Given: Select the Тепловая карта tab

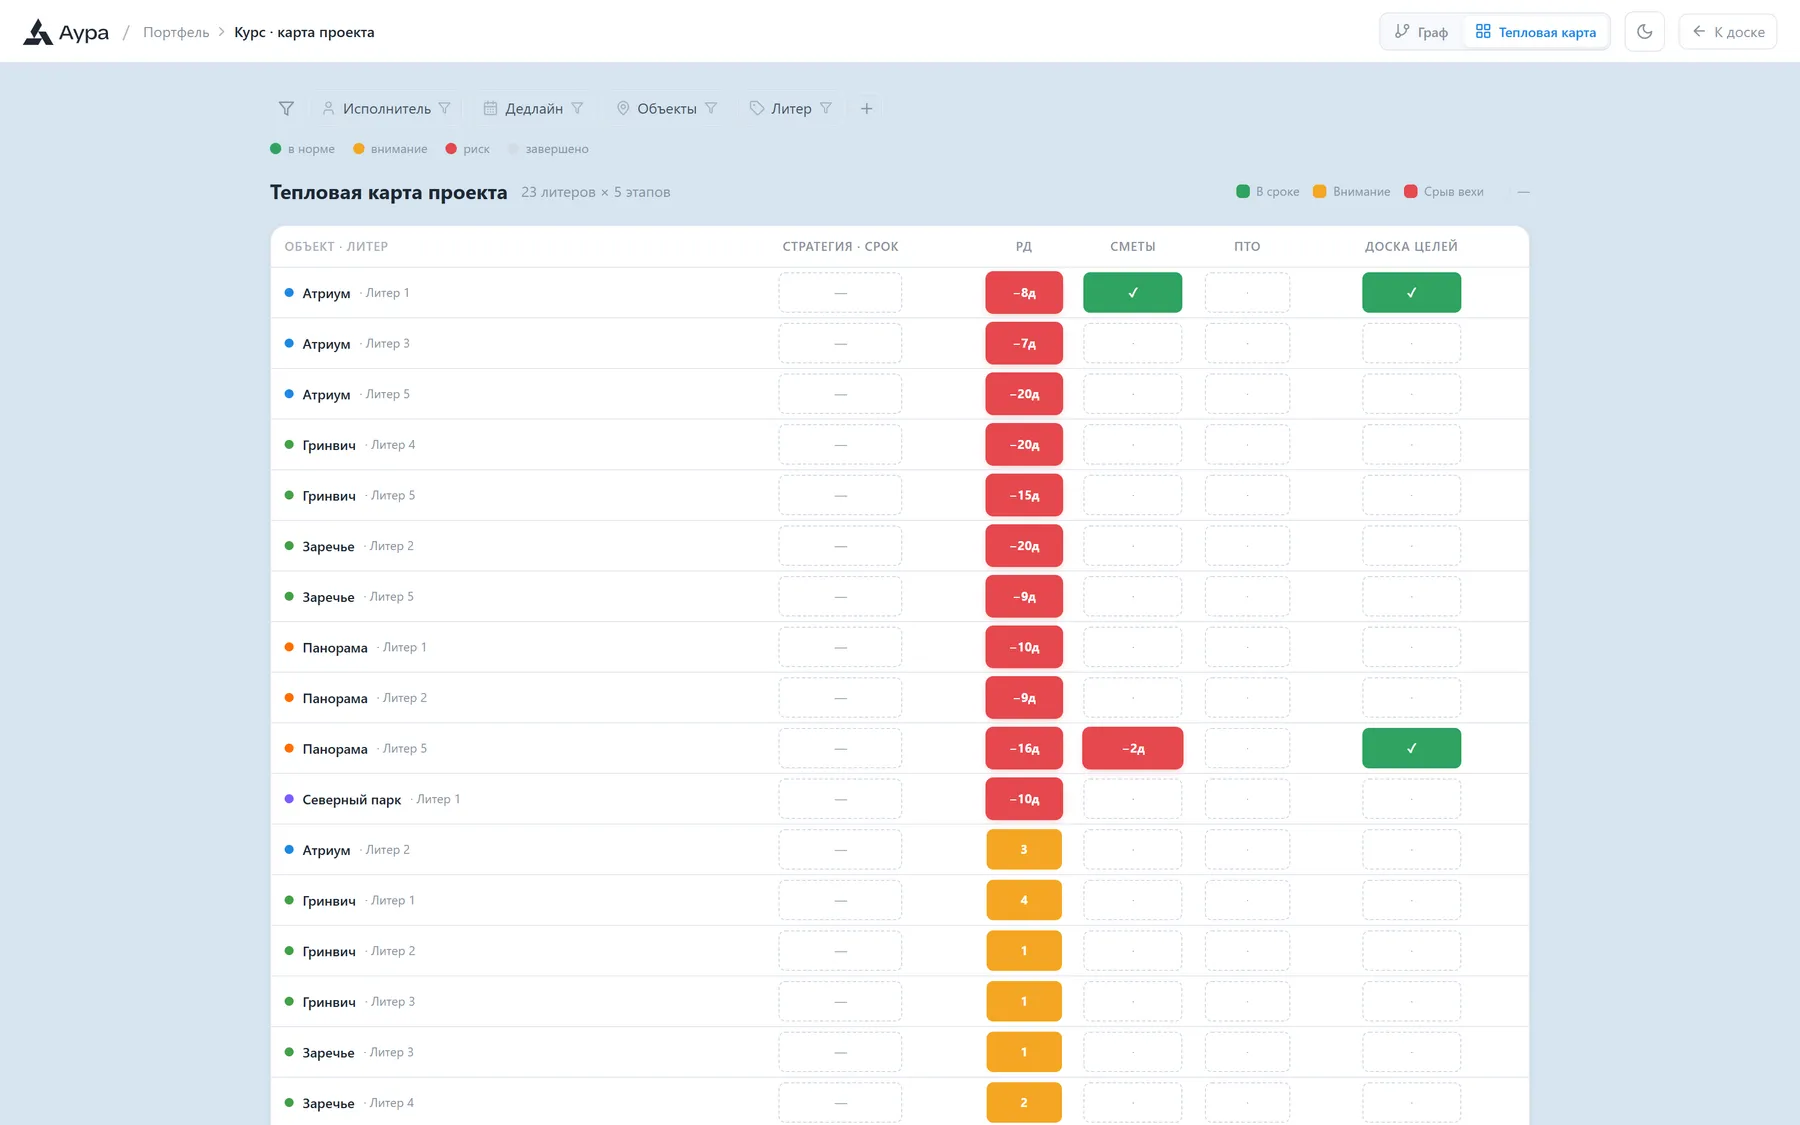Looking at the screenshot, I should click(1536, 32).
